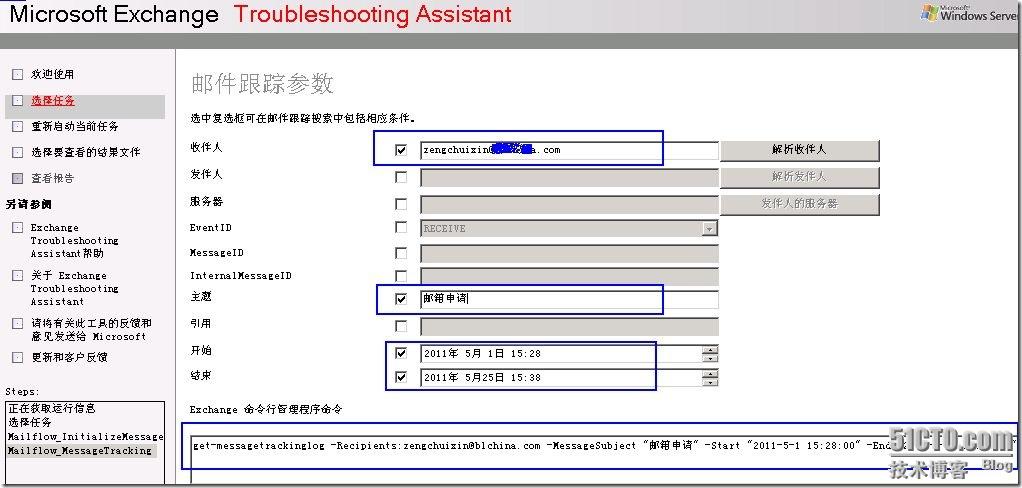The height and width of the screenshot is (488, 1022).
Task: Click the icon beside 更新和客户反馈
Action: (x=17, y=357)
